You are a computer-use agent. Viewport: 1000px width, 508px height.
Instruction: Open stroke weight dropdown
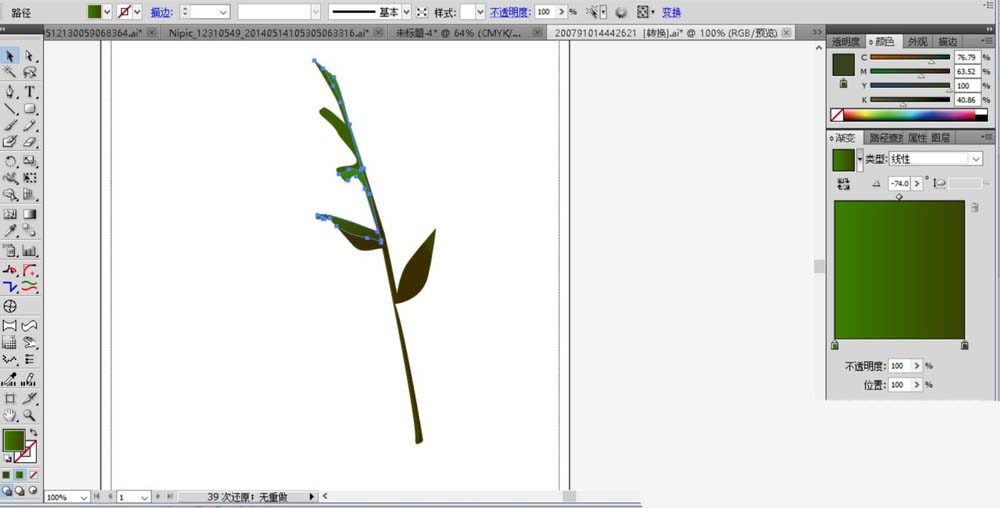pos(223,11)
